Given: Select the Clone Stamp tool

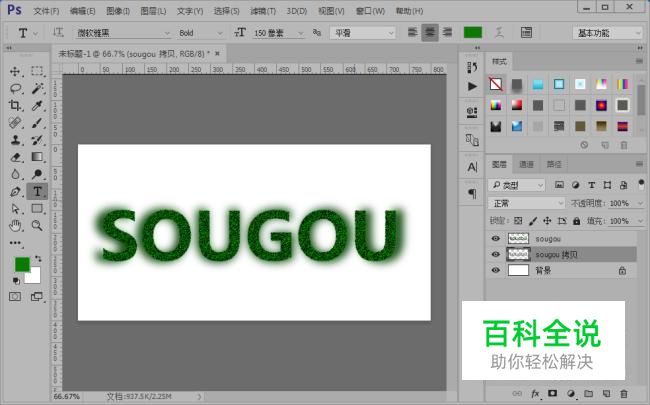Looking at the screenshot, I should [15, 140].
